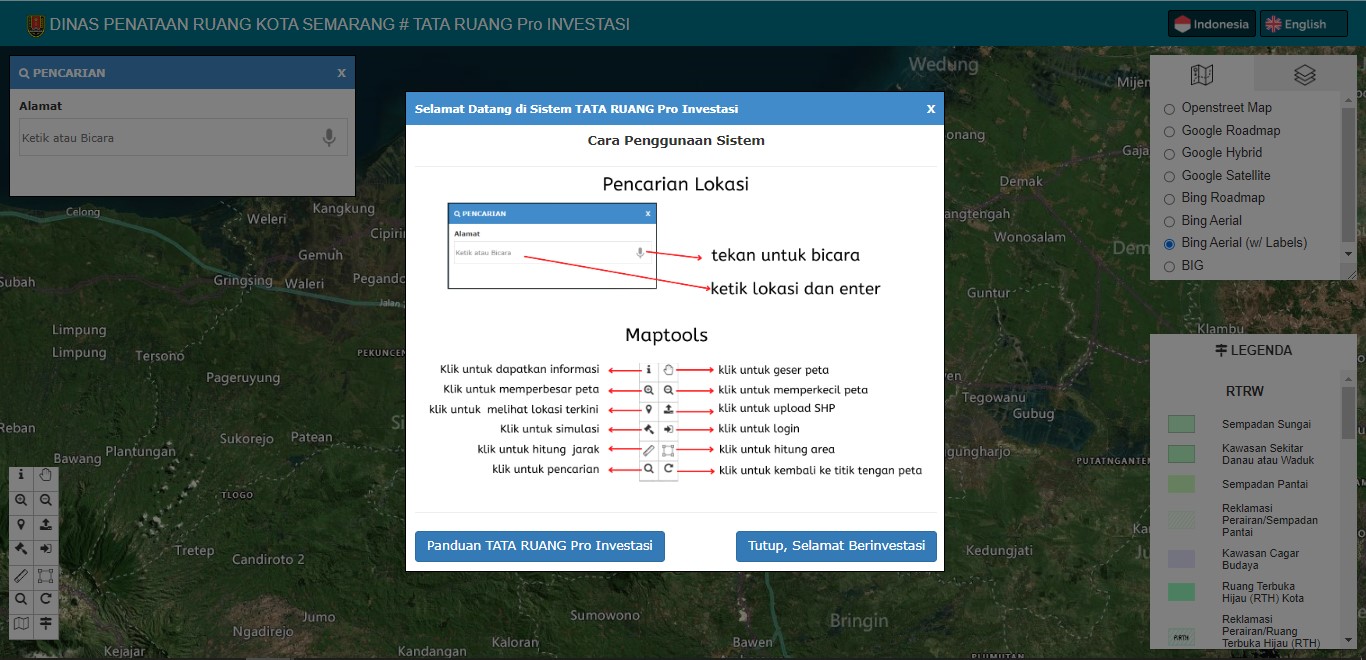
Task: Select the measure distance ruler tool
Action: point(21,575)
